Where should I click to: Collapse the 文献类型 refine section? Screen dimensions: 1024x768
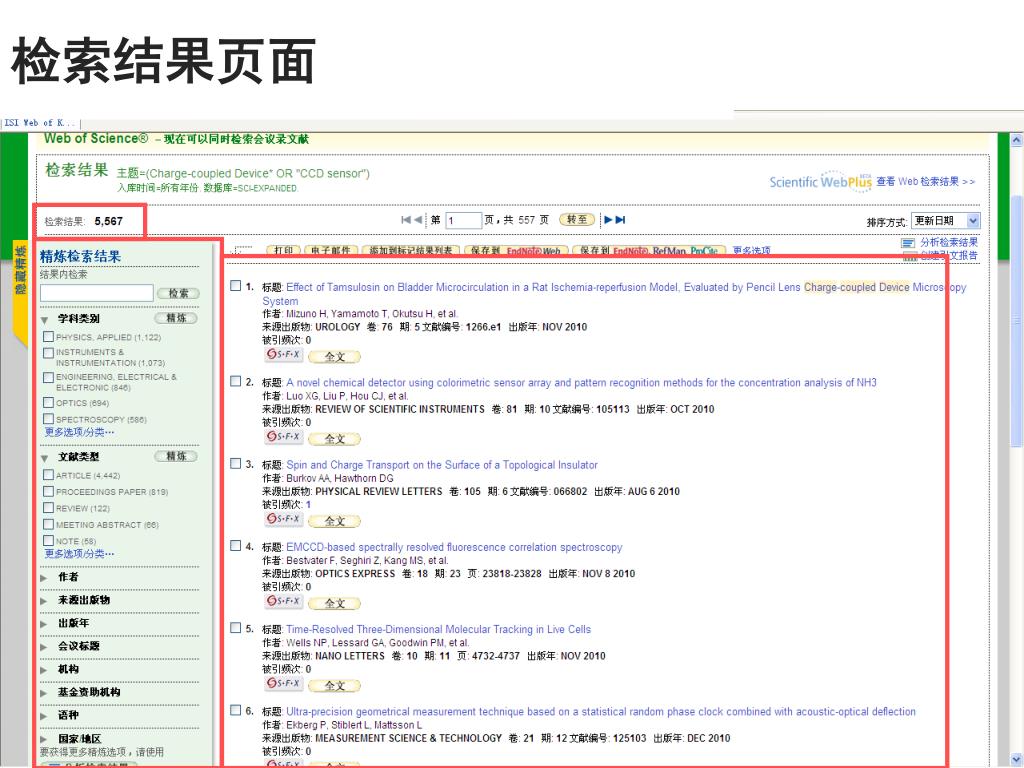click(44, 458)
